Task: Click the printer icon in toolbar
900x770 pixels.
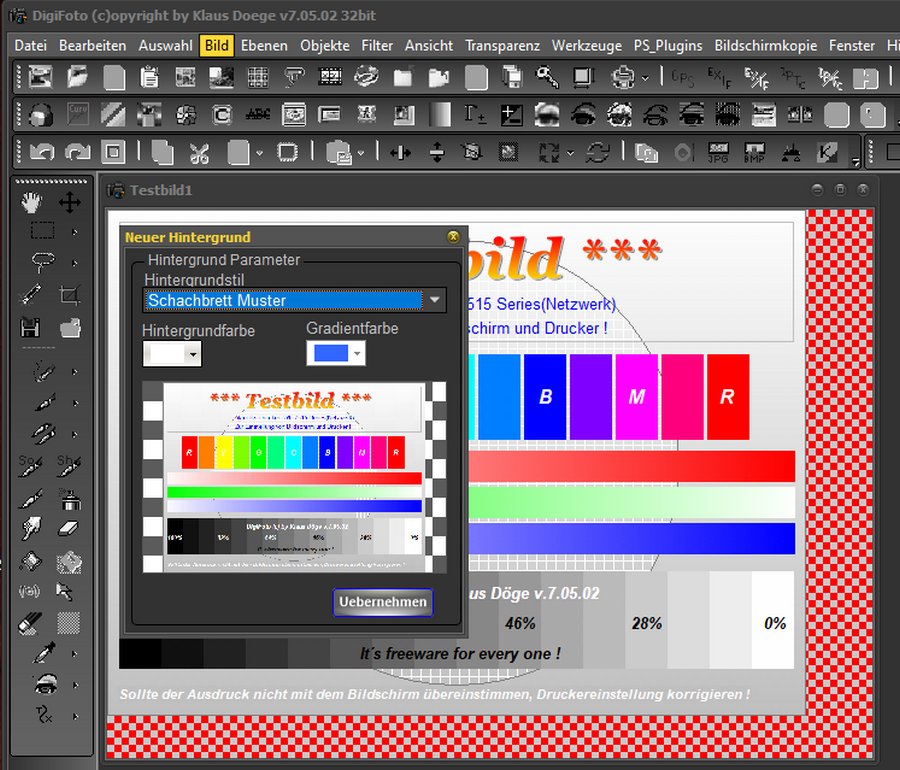Action: (623, 77)
